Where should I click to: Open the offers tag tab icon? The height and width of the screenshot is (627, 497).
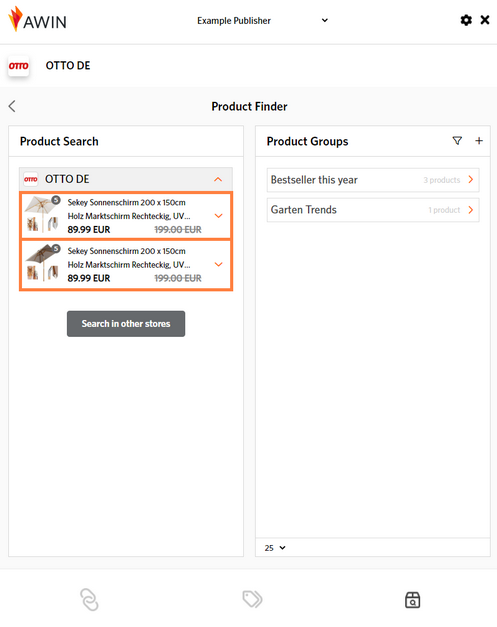click(x=252, y=599)
